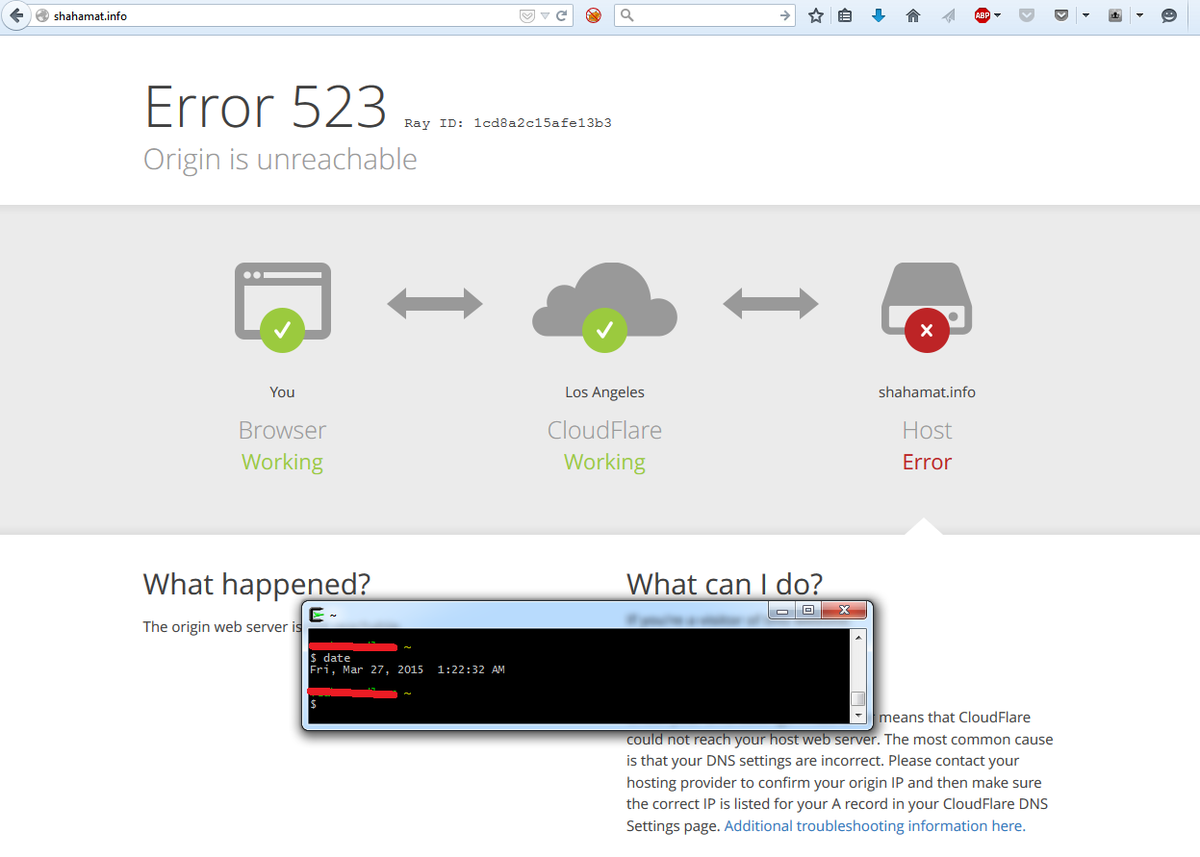Bookmark this page with the star icon
The height and width of the screenshot is (857, 1200).
pyautogui.click(x=816, y=16)
